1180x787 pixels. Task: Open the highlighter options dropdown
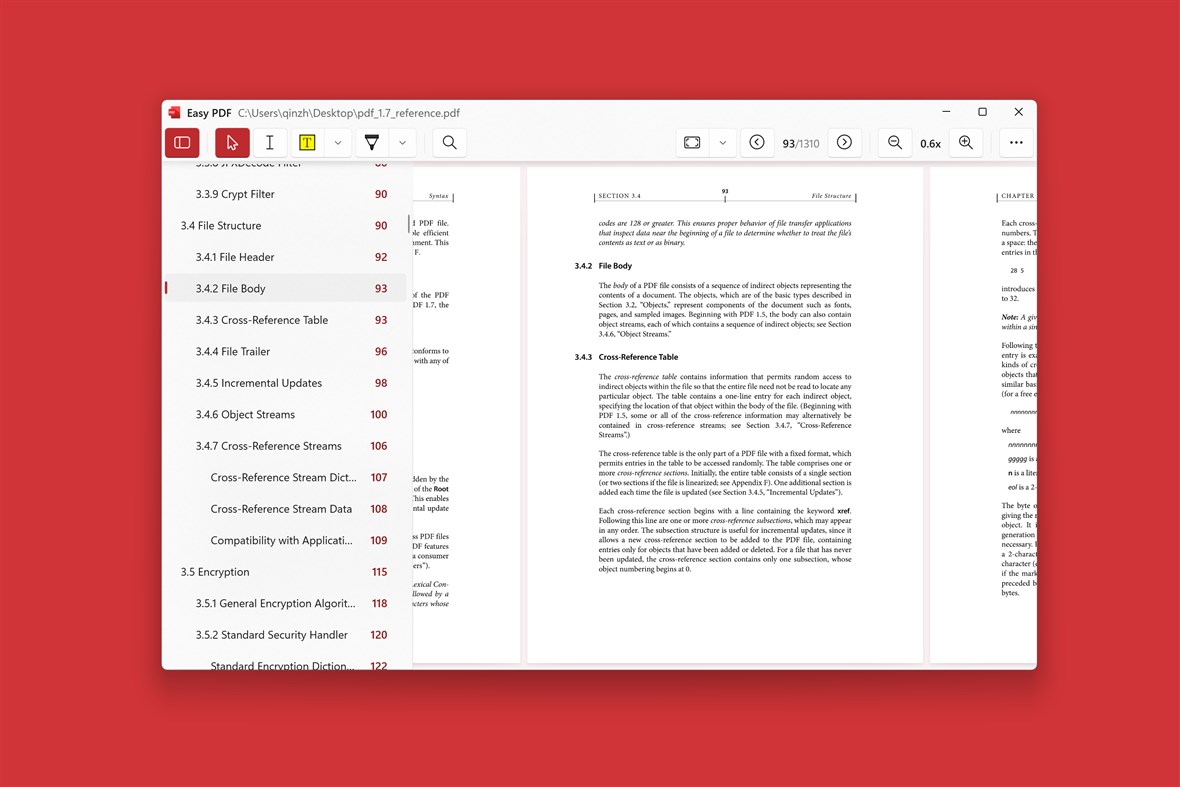337,142
